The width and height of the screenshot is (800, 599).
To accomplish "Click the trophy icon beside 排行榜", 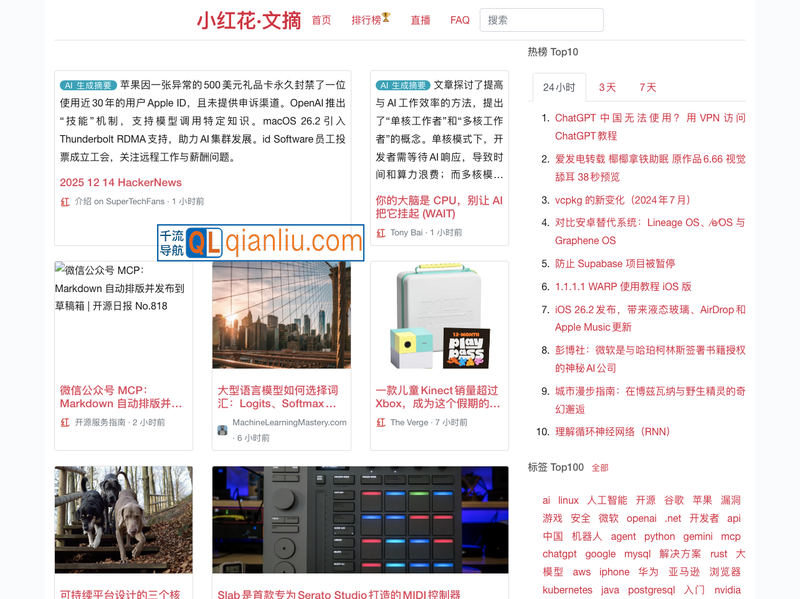I will pyautogui.click(x=386, y=19).
